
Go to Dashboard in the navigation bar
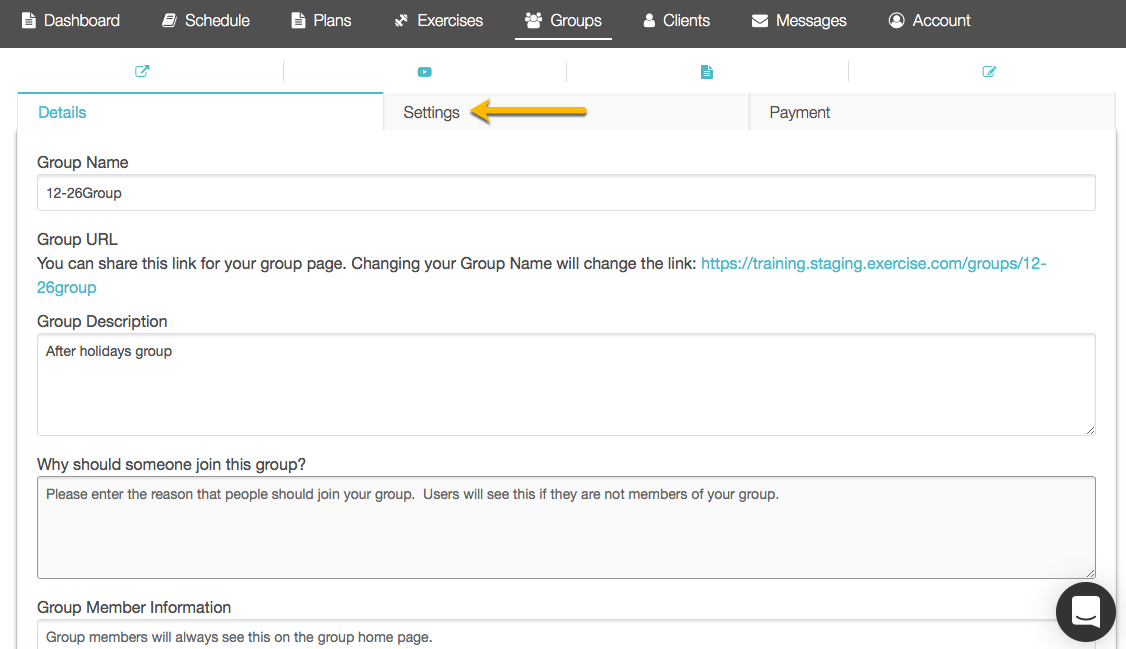(x=70, y=20)
